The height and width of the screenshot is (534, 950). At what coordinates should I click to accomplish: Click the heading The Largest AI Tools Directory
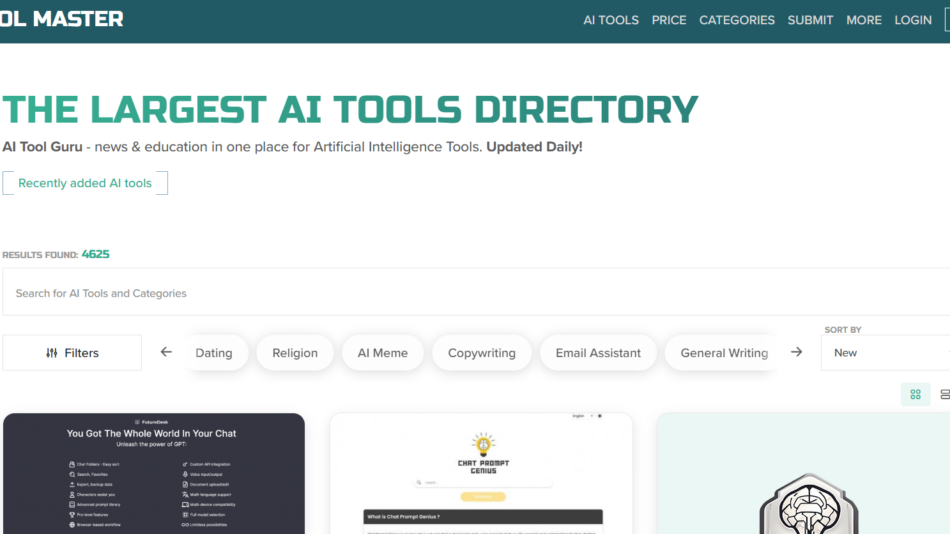[x=350, y=110]
